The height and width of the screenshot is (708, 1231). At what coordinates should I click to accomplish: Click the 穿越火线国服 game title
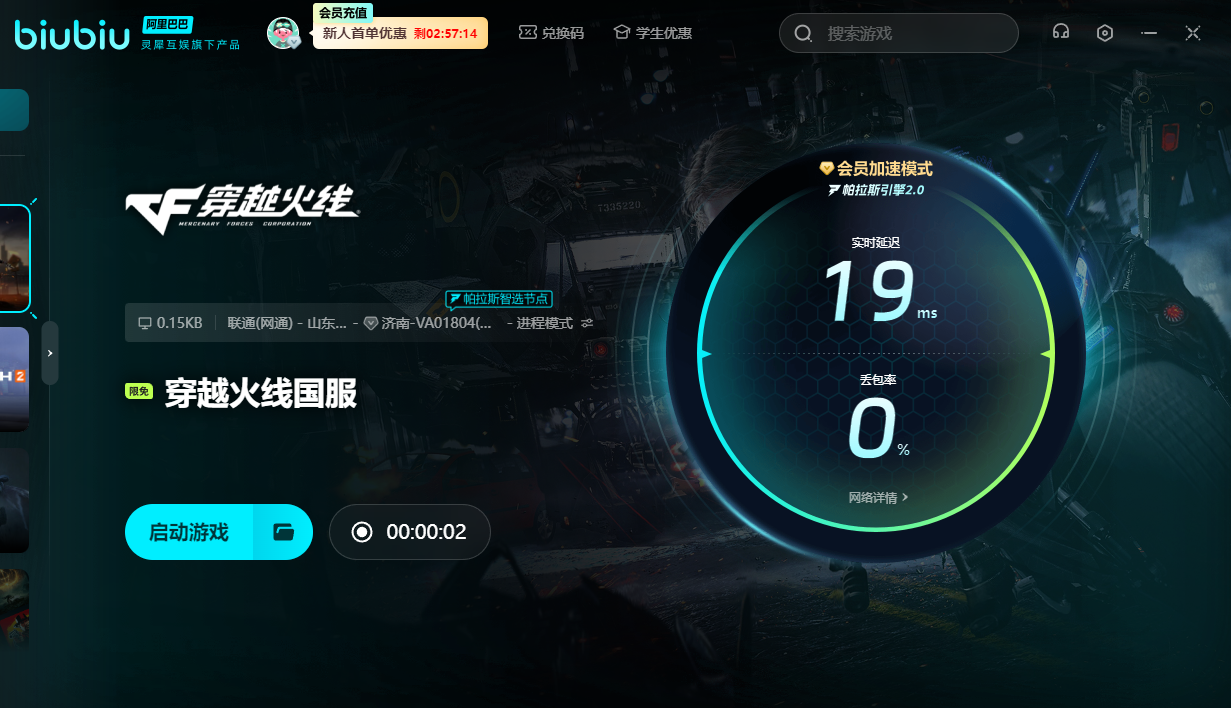pos(260,393)
